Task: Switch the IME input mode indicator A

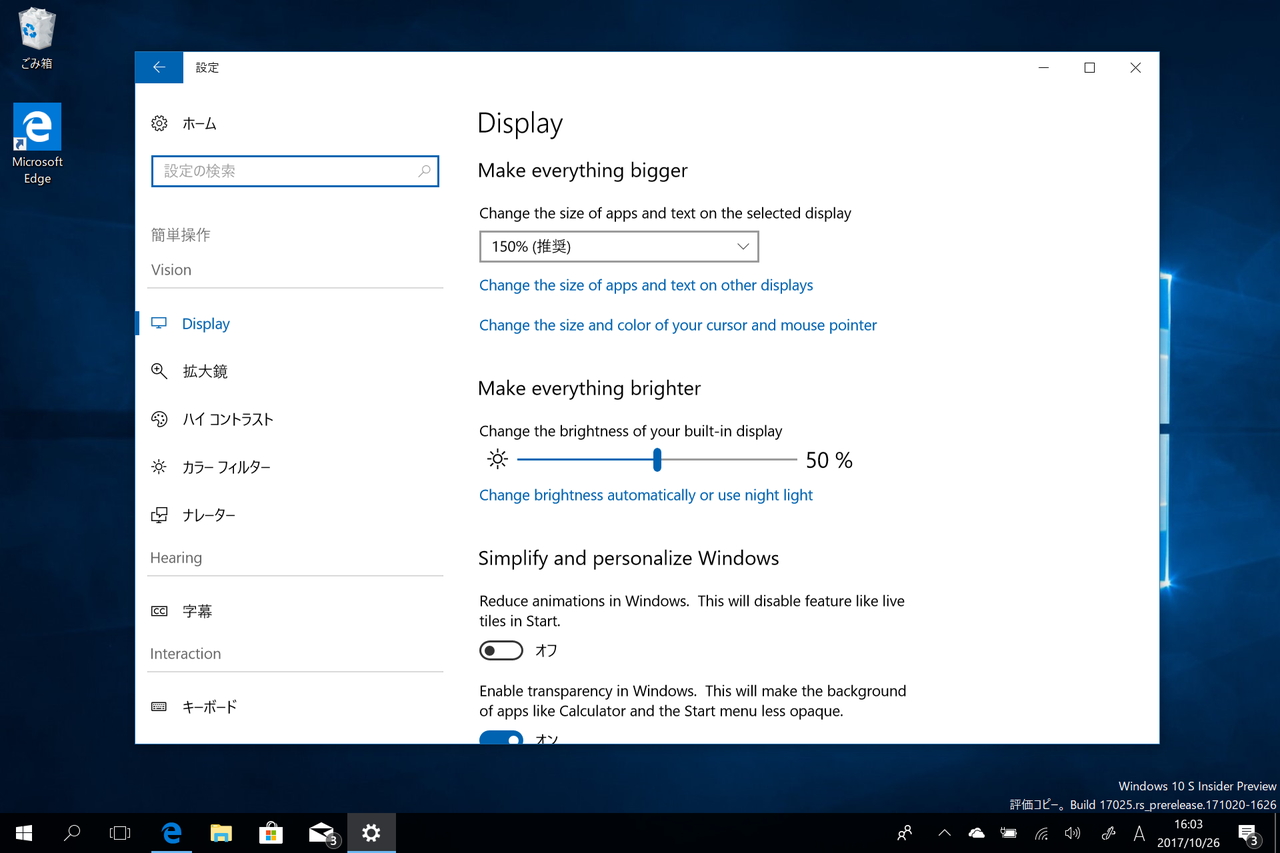Action: pyautogui.click(x=1139, y=833)
